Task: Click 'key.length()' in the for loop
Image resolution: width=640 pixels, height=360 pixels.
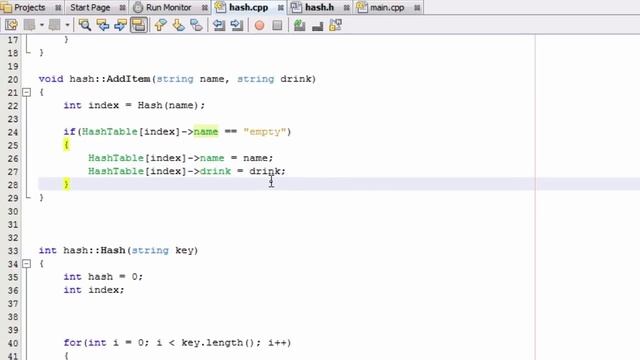Action: (x=218, y=342)
